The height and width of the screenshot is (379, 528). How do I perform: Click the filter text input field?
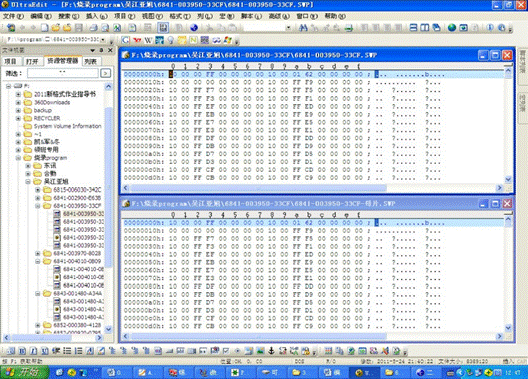click(x=63, y=73)
